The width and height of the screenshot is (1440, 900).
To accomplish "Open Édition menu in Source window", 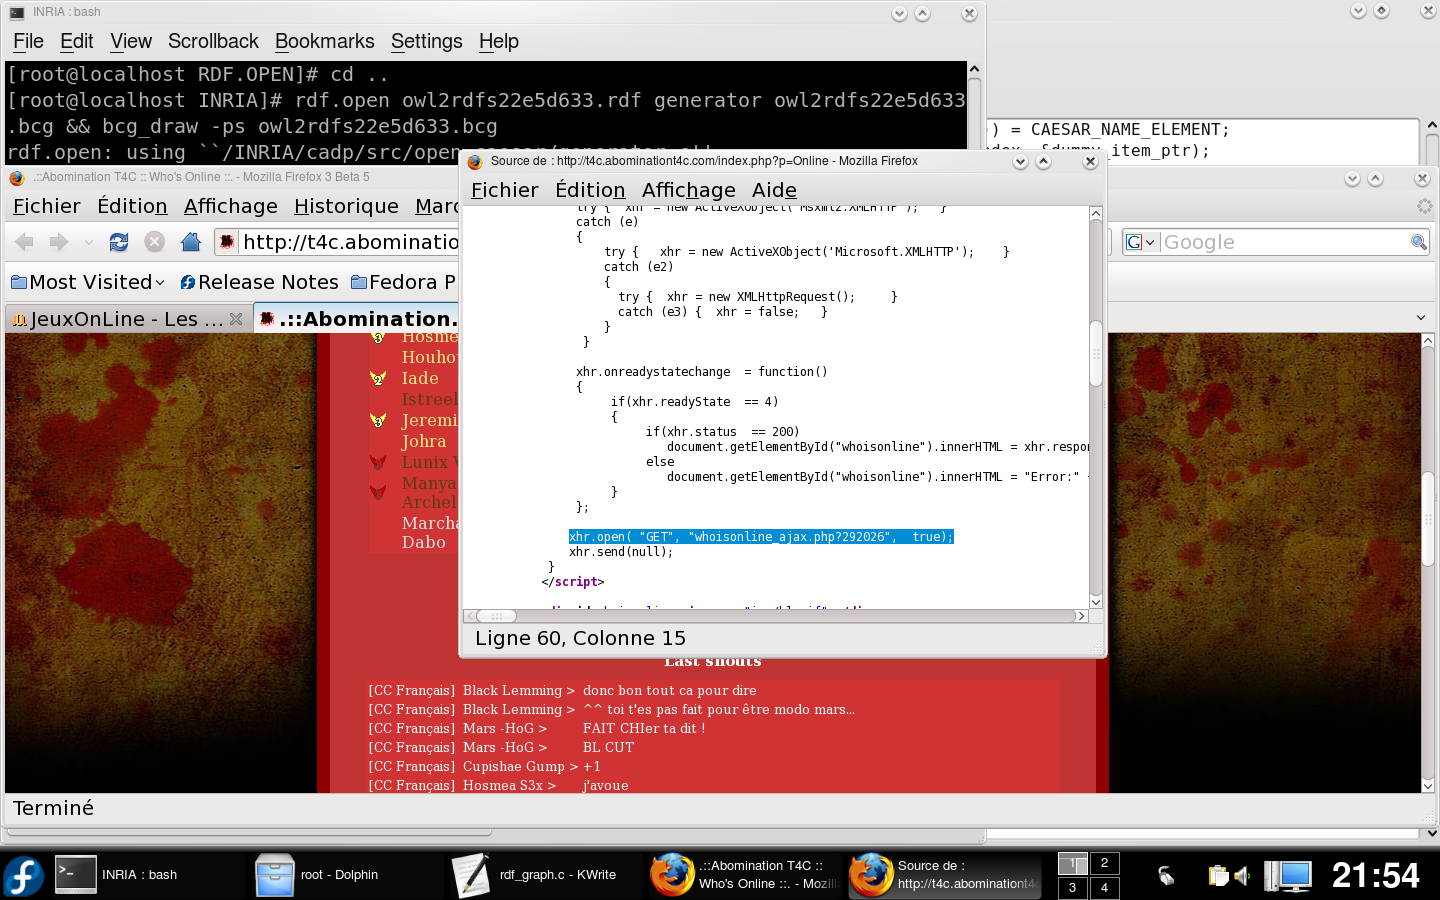I will coord(590,190).
